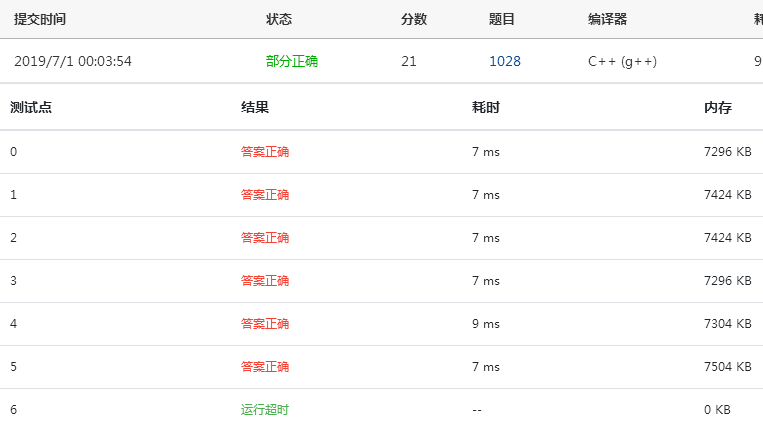Viewport: 763px width, 429px height.
Task: Click the 耗时 column header
Action: tap(485, 107)
